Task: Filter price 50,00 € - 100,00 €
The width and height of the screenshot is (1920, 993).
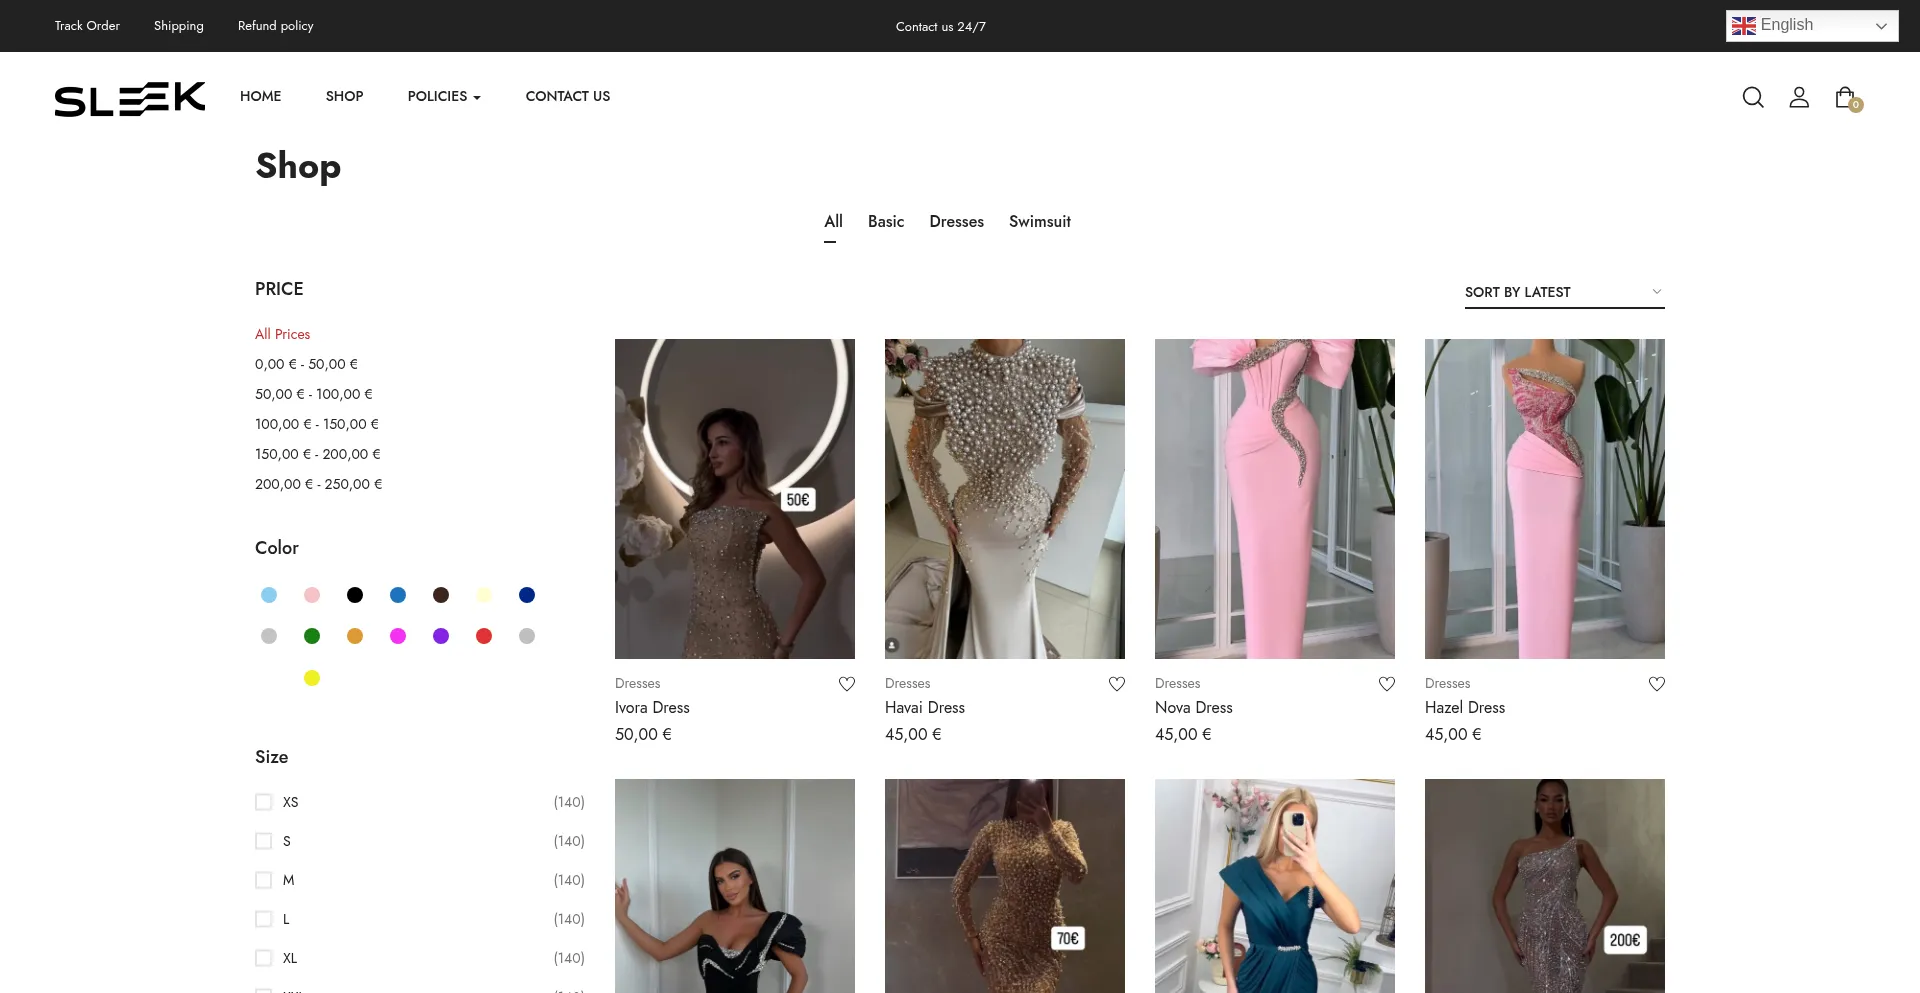Action: coord(314,394)
